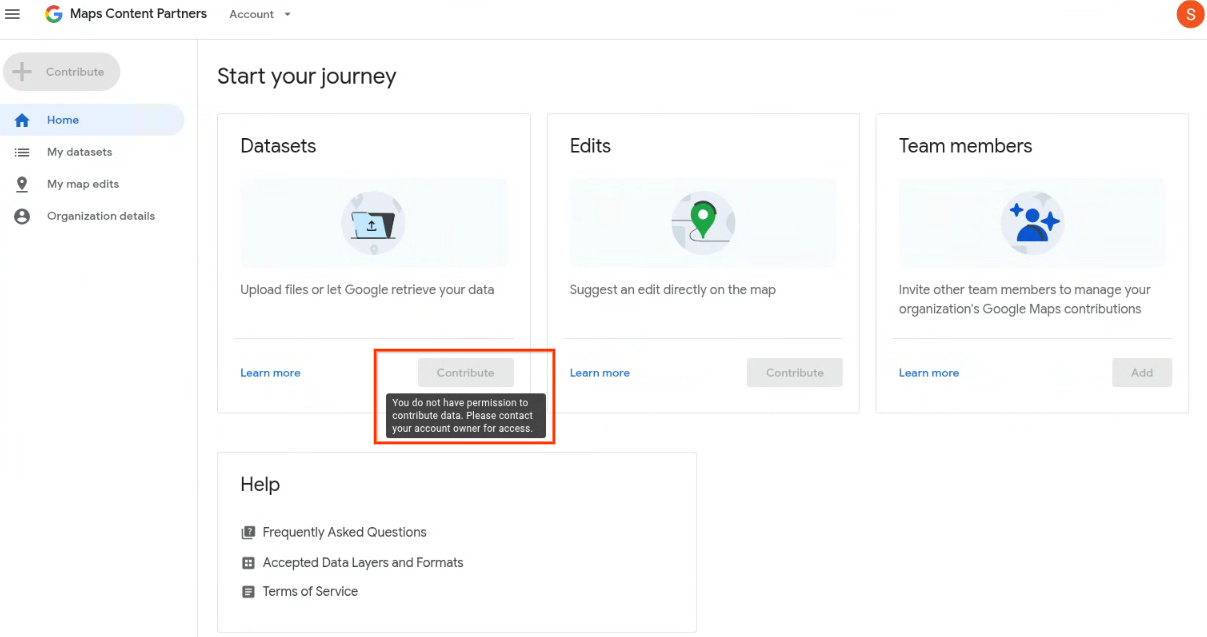1207x637 pixels.
Task: Click the Home house icon
Action: coord(22,120)
